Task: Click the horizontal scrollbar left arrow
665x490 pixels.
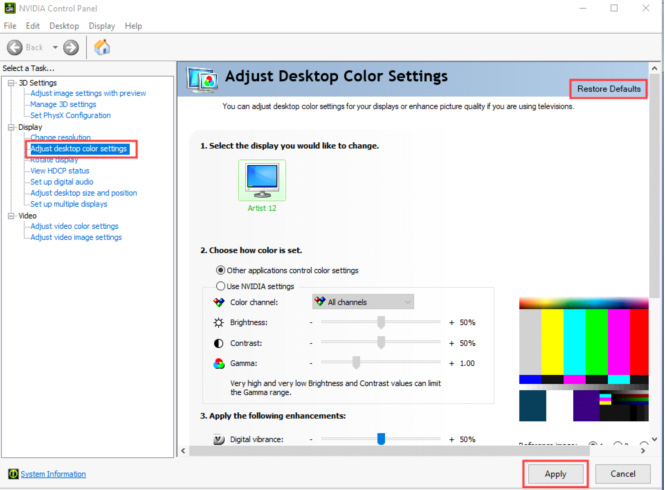Action: click(183, 451)
